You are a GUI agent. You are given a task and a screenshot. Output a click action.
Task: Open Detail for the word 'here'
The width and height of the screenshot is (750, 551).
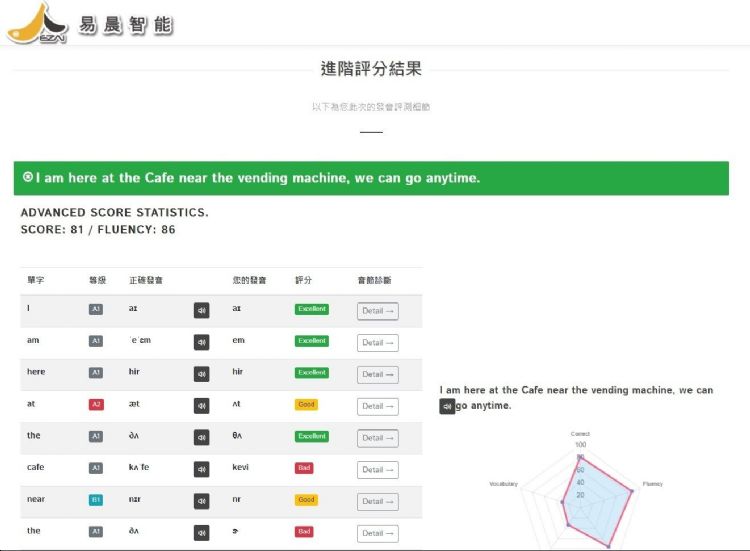tap(377, 375)
